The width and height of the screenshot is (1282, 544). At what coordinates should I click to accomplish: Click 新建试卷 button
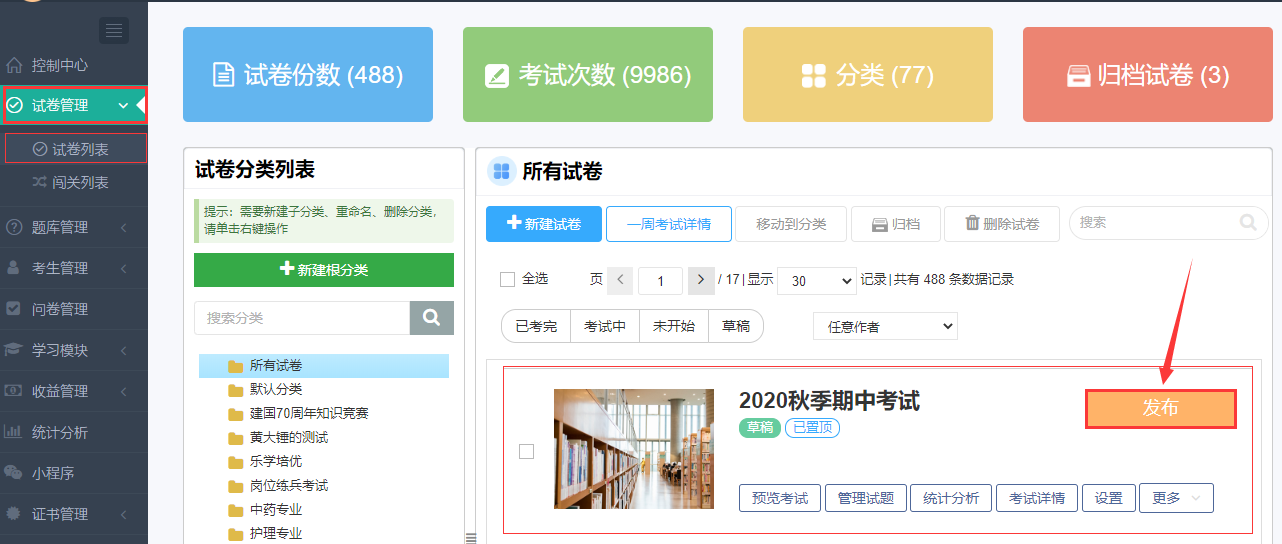point(544,224)
